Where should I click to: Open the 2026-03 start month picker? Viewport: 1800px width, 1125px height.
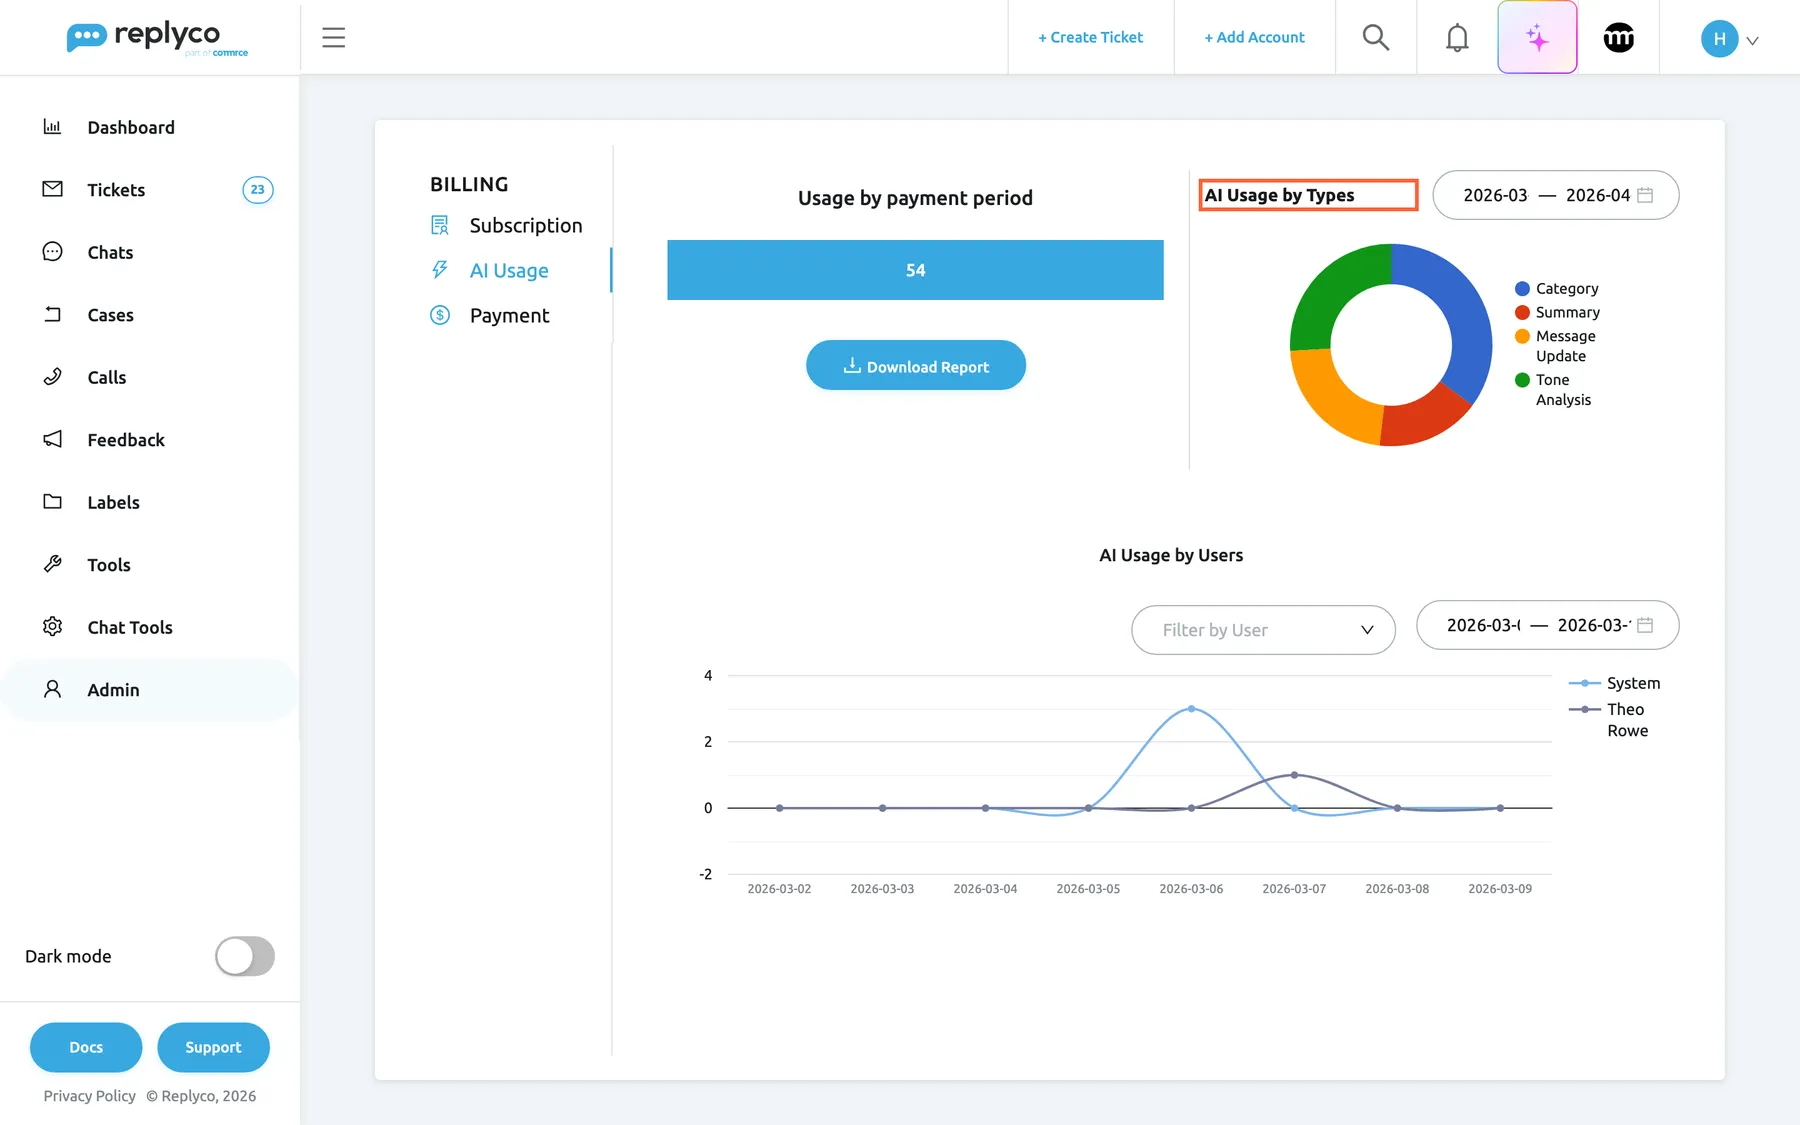tap(1495, 195)
